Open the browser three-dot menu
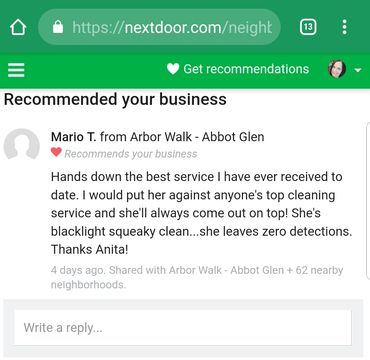The height and width of the screenshot is (360, 370). pyautogui.click(x=345, y=27)
